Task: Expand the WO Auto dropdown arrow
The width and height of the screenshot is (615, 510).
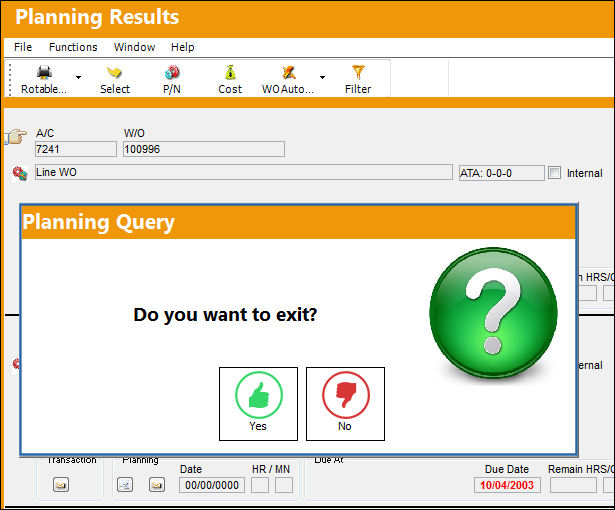Action: [322, 77]
